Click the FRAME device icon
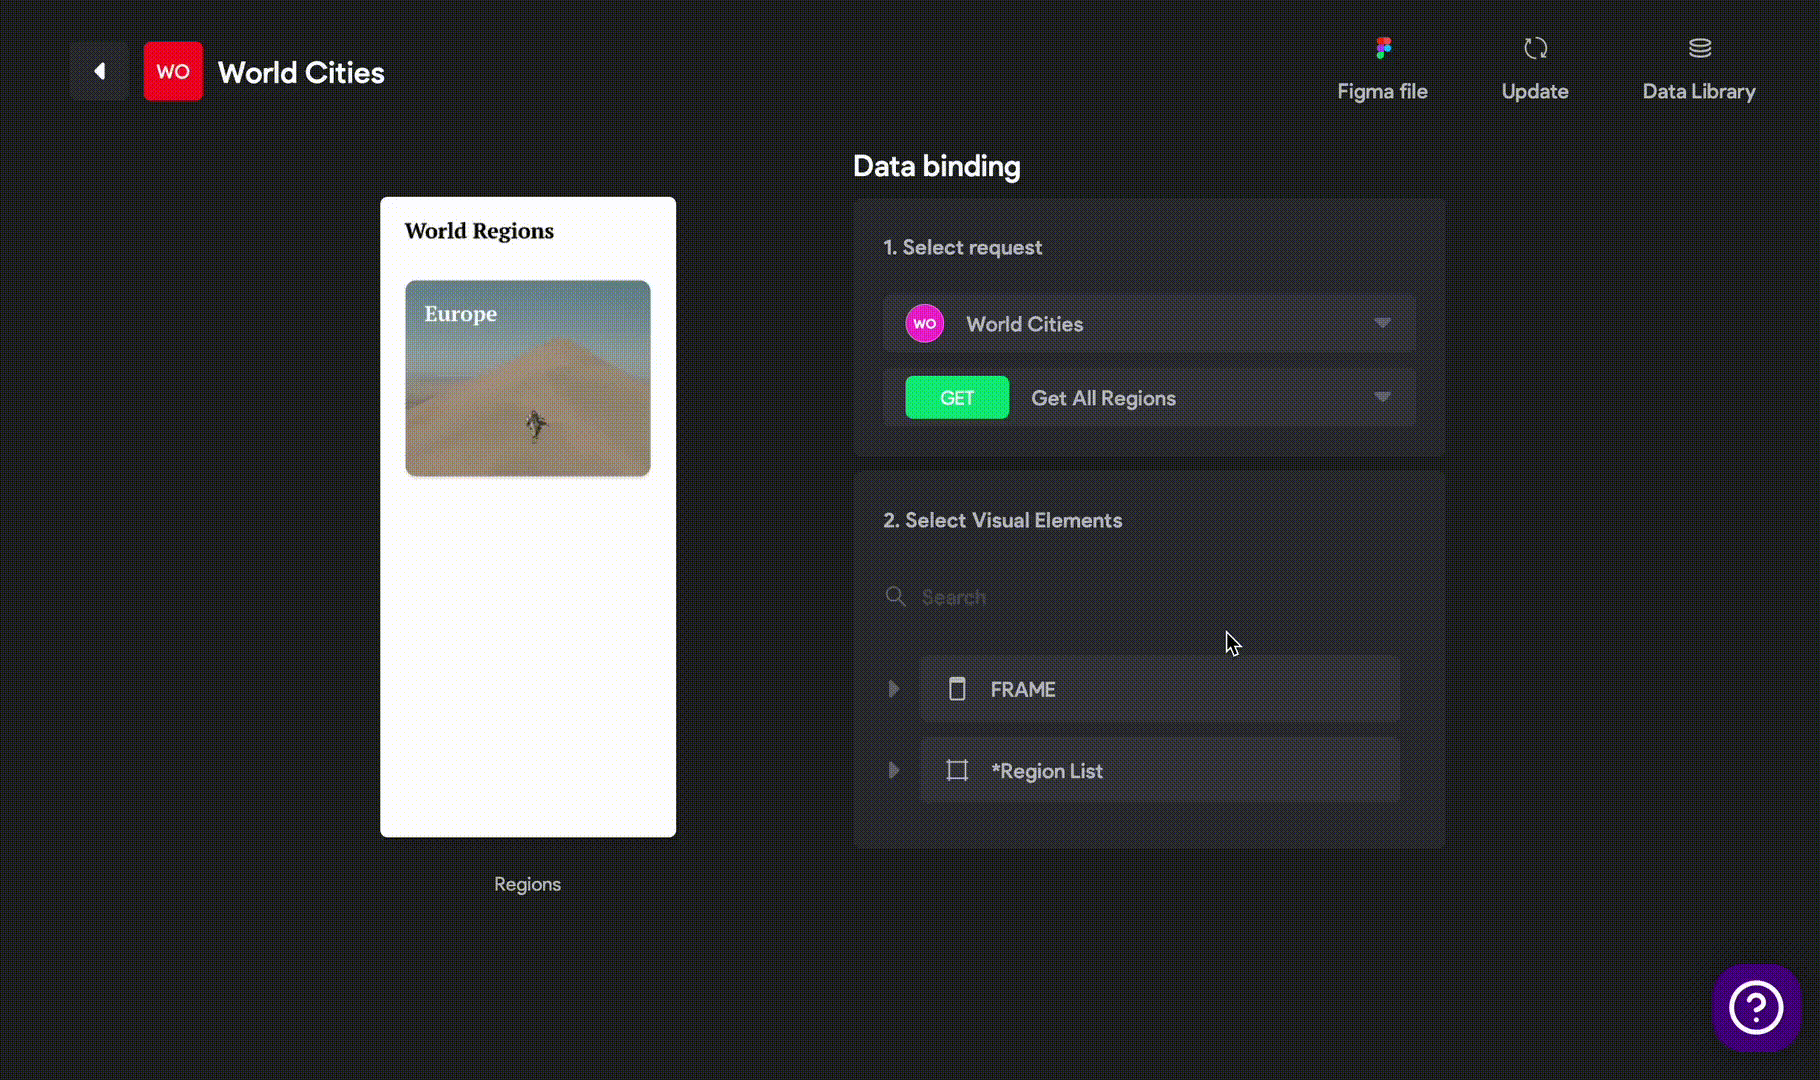This screenshot has width=1820, height=1080. [x=957, y=689]
